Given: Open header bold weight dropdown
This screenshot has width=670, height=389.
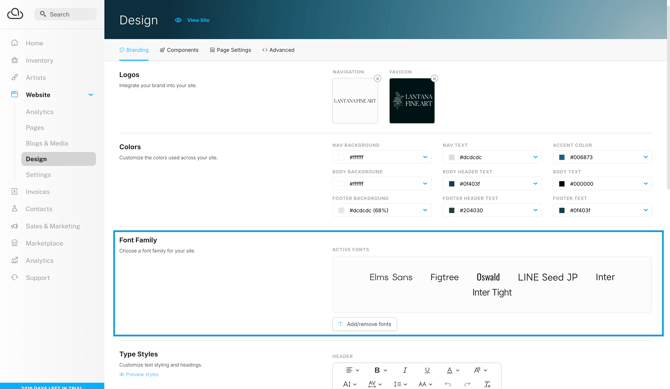Looking at the screenshot, I should [381, 370].
